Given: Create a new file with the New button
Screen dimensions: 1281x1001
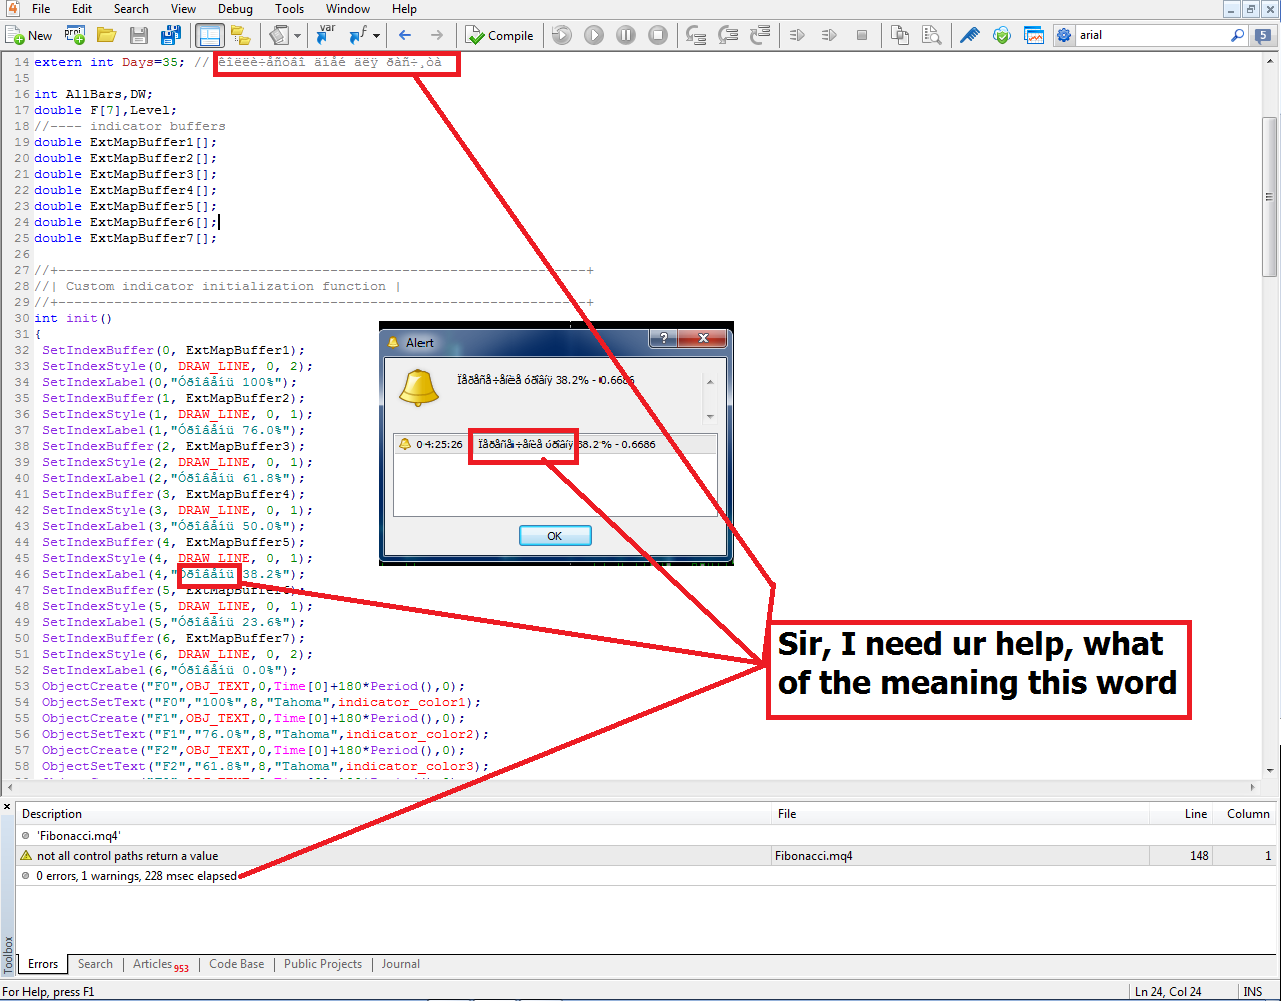Looking at the screenshot, I should [29, 35].
